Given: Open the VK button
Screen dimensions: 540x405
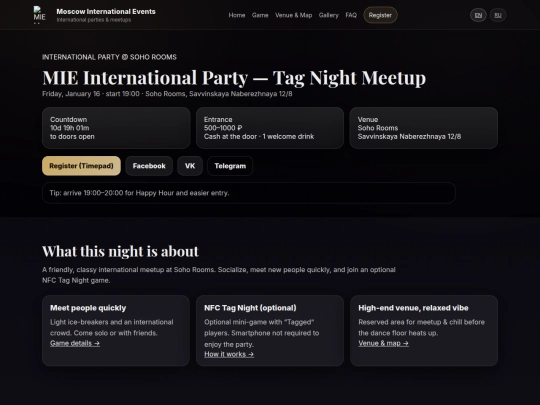Looking at the screenshot, I should [x=190, y=166].
